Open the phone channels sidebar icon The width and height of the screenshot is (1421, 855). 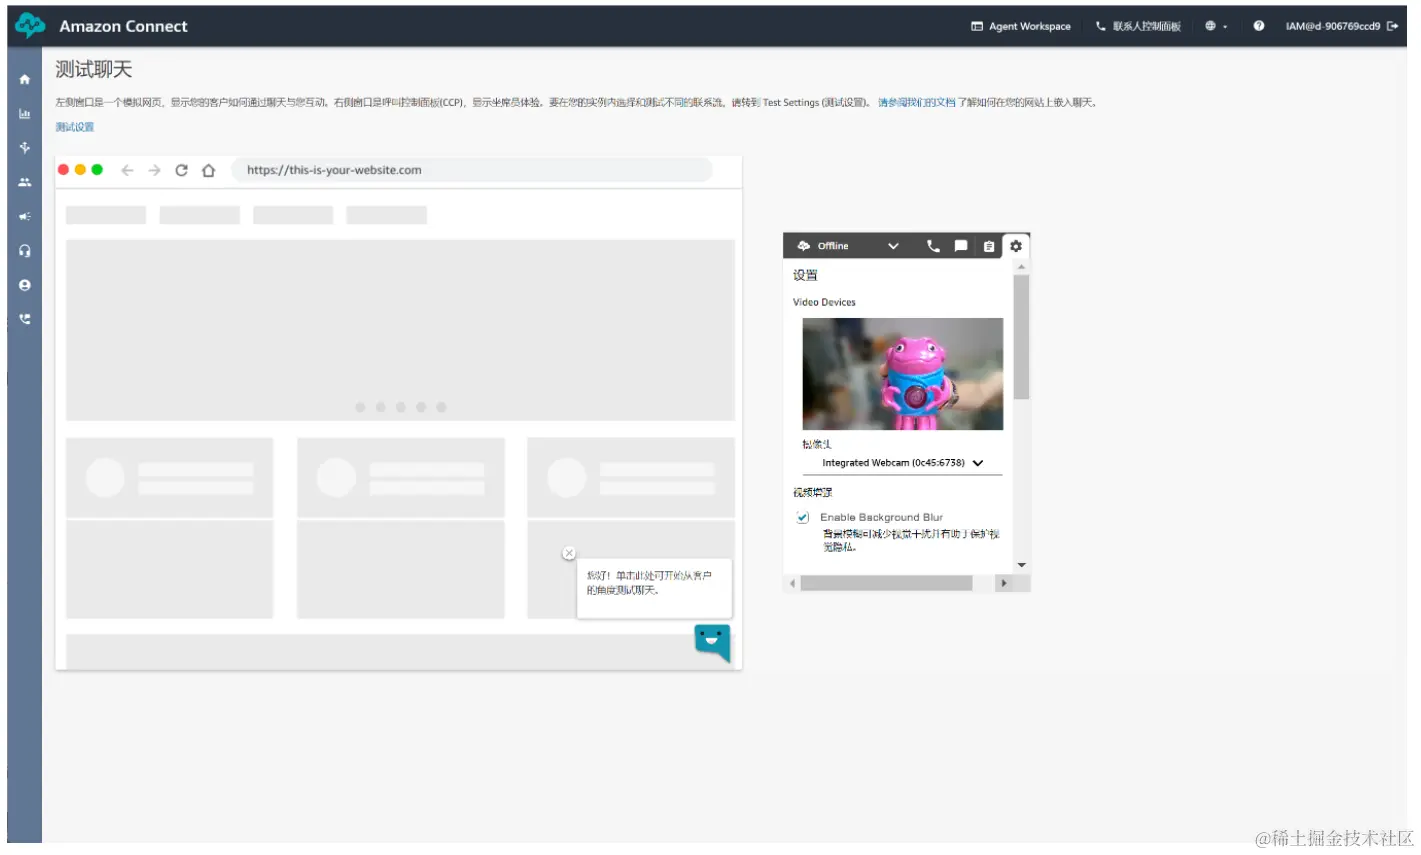tap(25, 319)
